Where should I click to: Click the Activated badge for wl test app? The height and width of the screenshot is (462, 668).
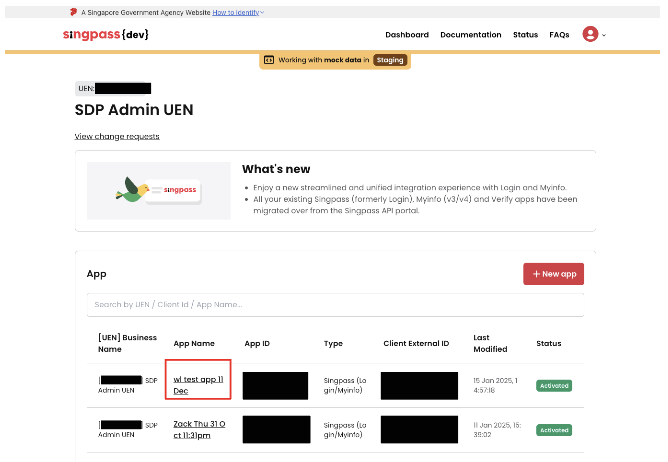(x=554, y=386)
